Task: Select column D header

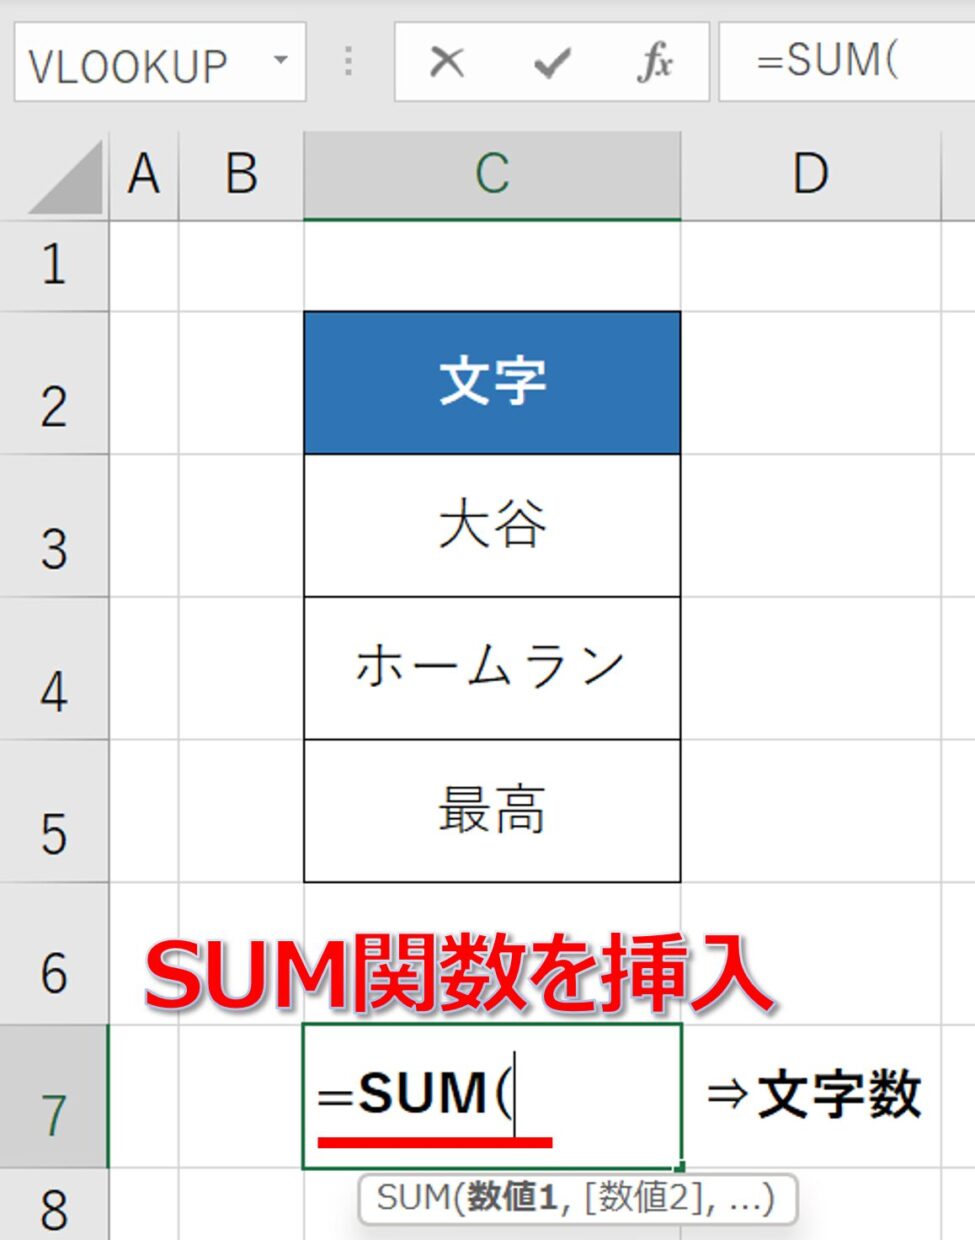Action: click(x=811, y=175)
